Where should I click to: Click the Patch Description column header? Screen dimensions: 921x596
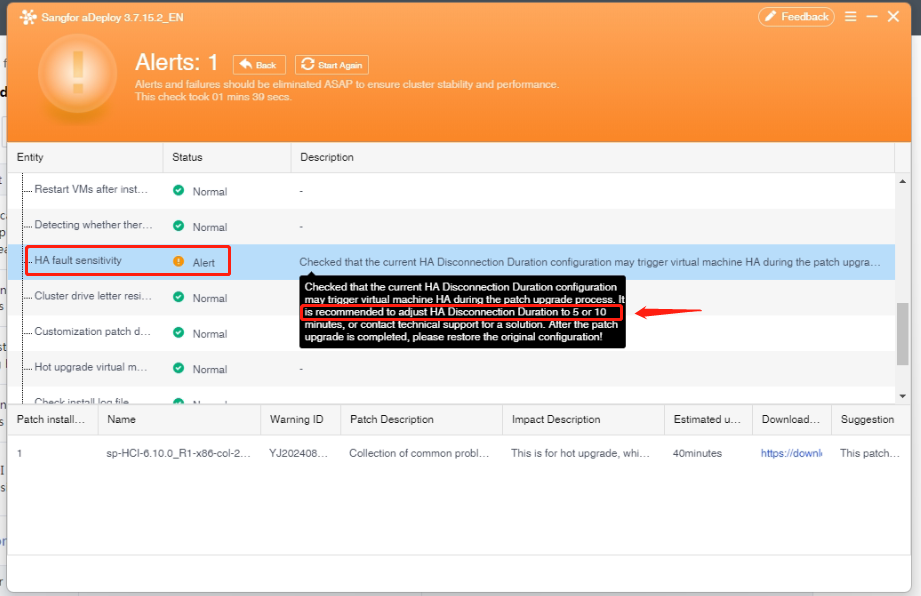tap(421, 419)
